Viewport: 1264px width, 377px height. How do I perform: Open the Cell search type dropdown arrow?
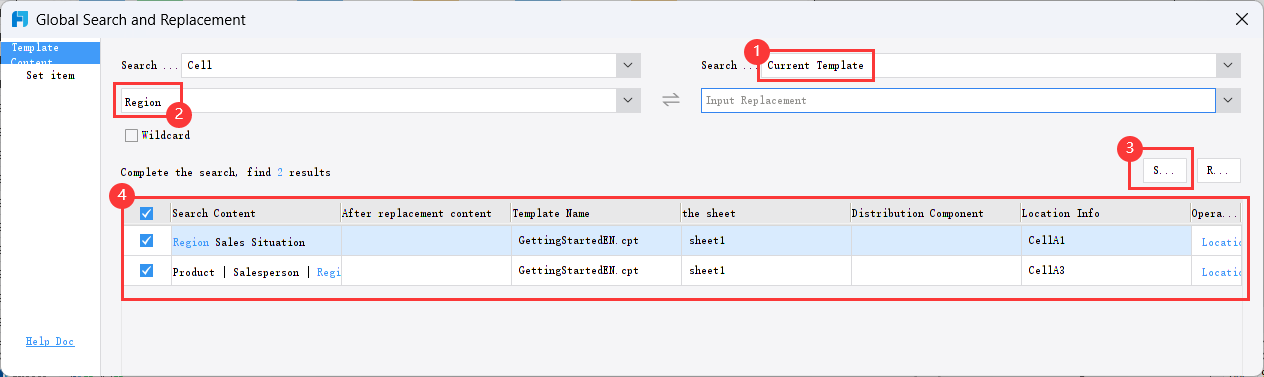(x=628, y=65)
